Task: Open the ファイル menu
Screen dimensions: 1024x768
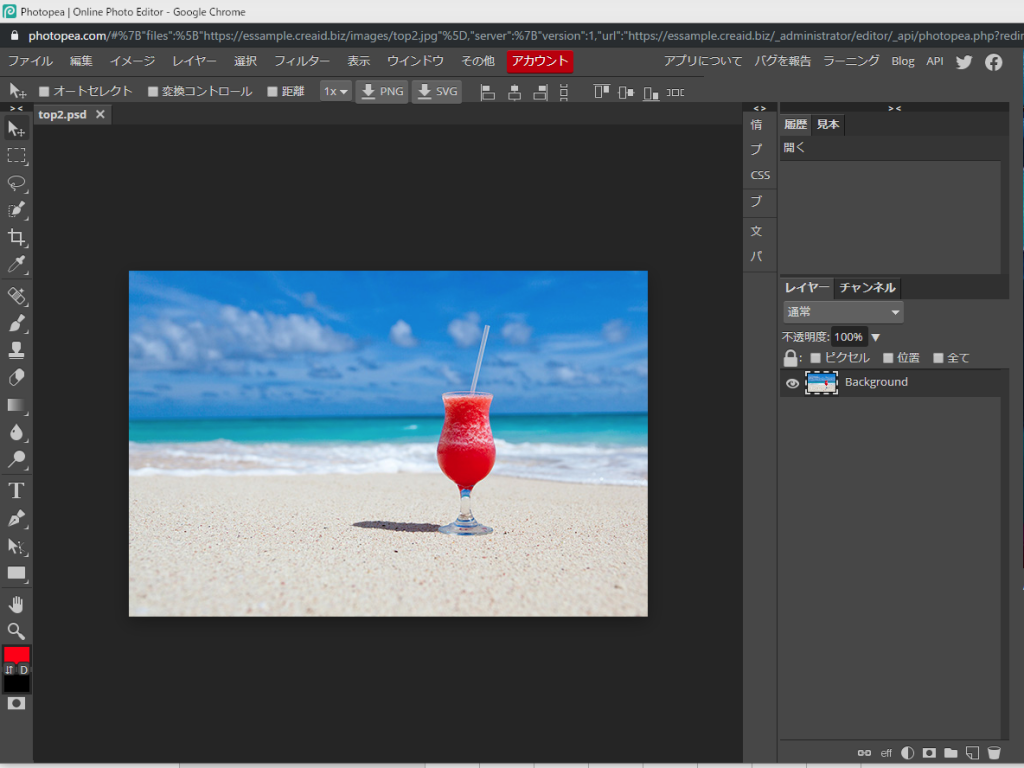Action: point(30,61)
